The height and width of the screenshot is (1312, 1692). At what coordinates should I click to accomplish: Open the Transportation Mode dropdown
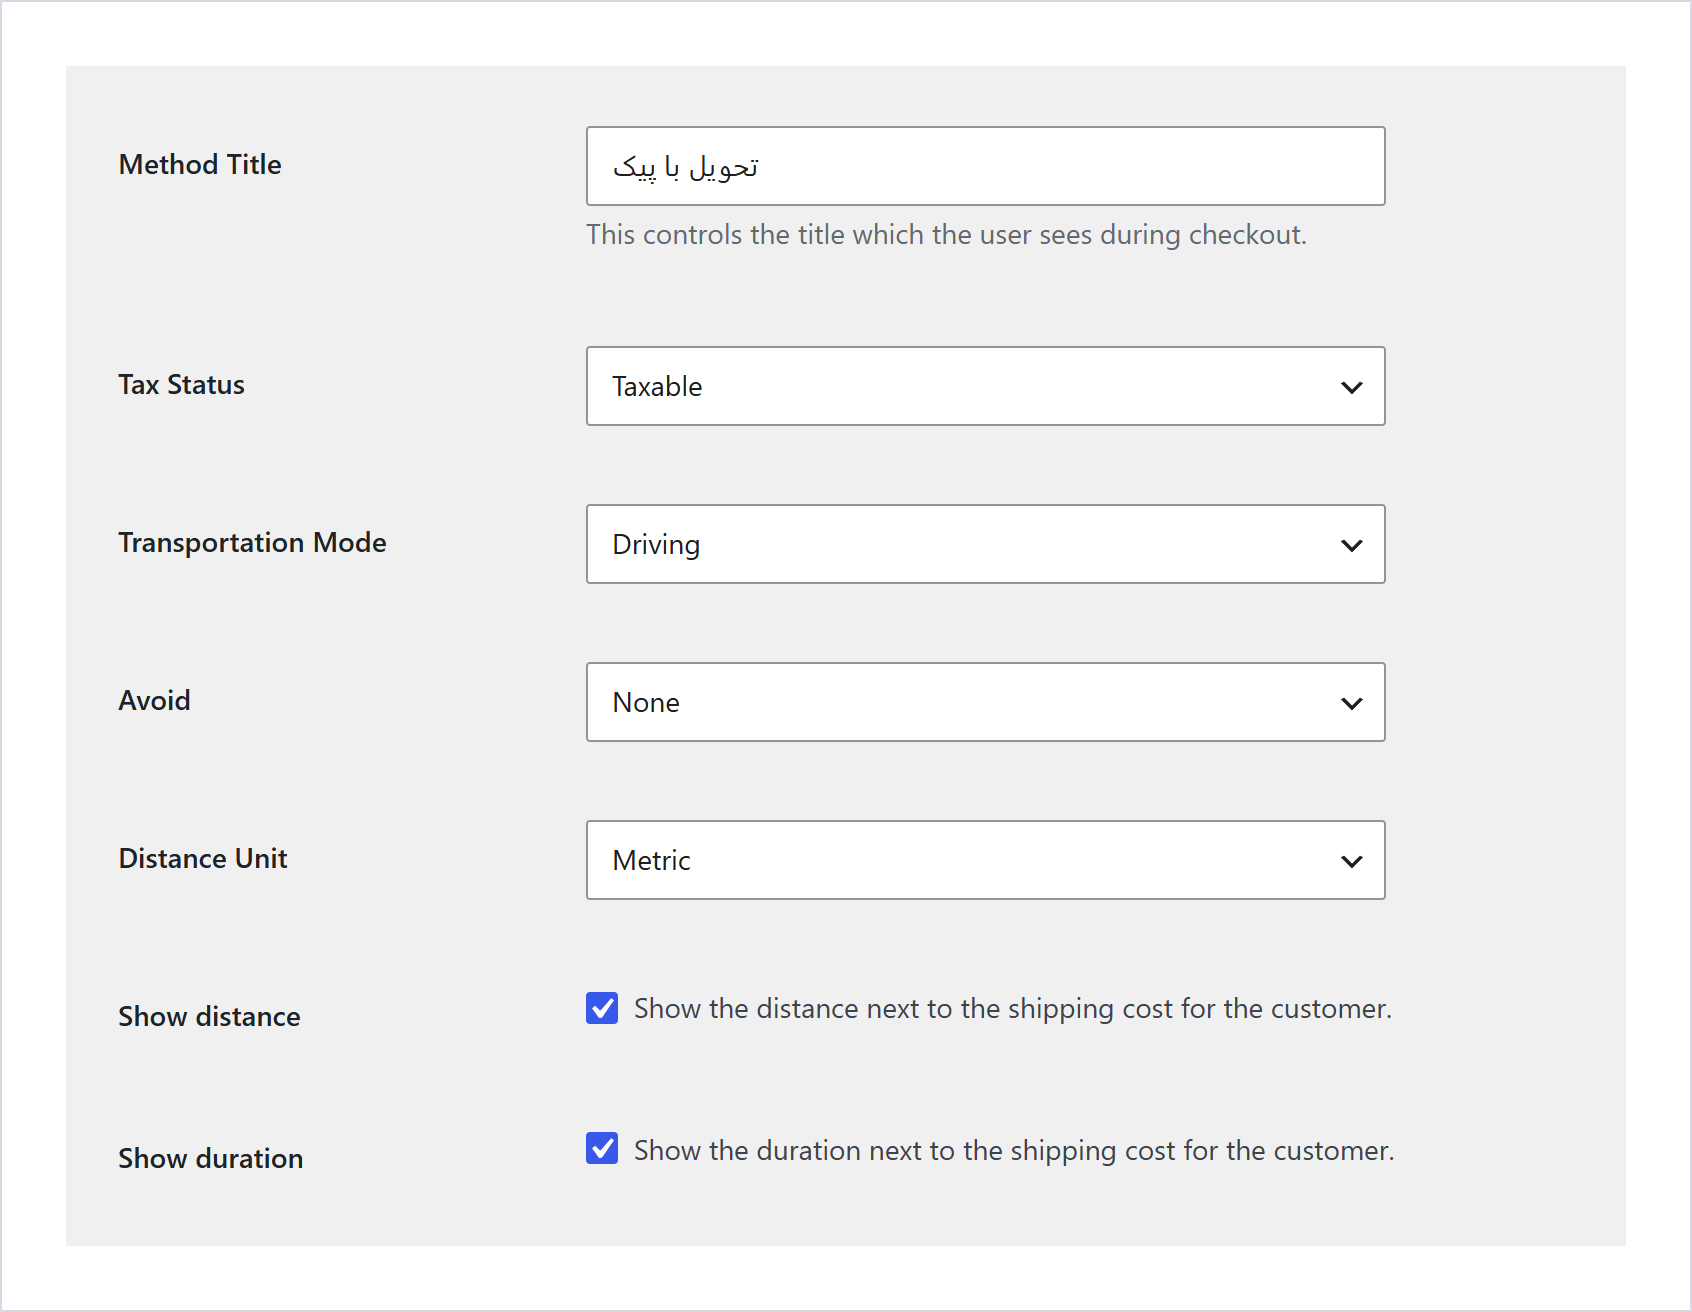click(x=985, y=544)
